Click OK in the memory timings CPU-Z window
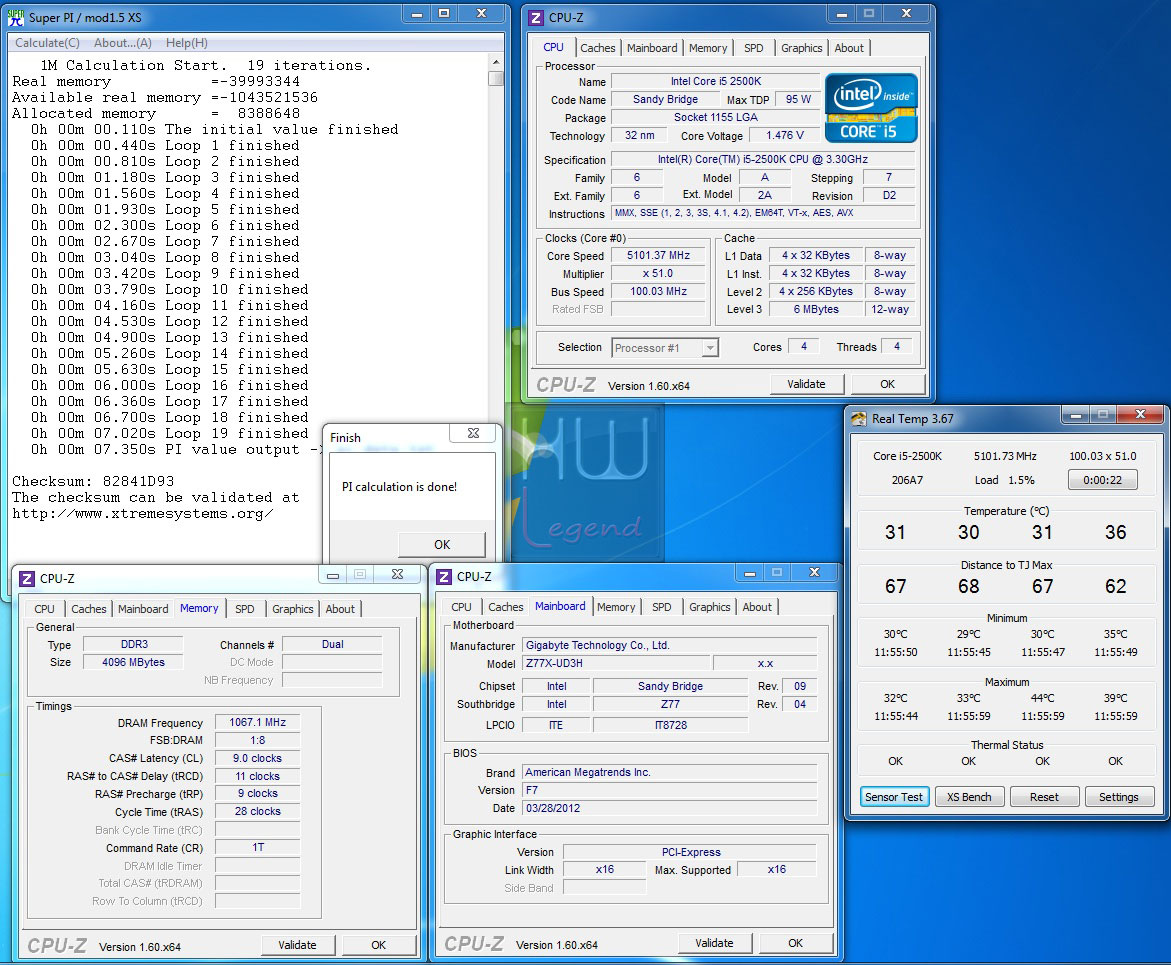 (x=379, y=945)
